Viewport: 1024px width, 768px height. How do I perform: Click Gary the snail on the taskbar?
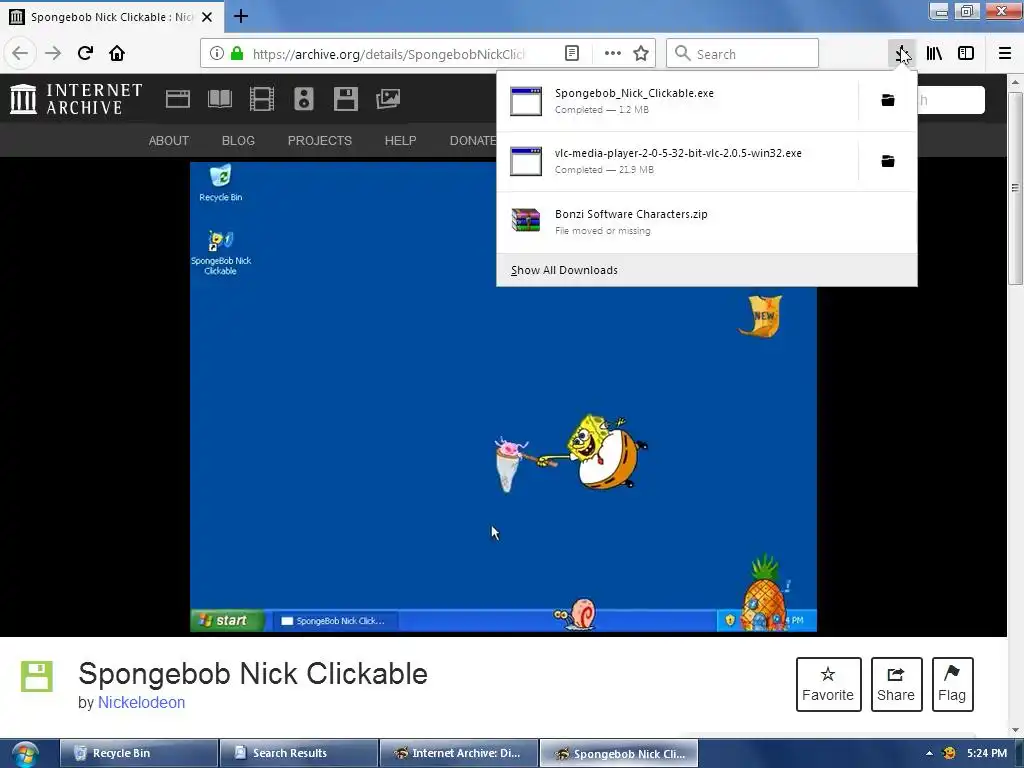575,614
